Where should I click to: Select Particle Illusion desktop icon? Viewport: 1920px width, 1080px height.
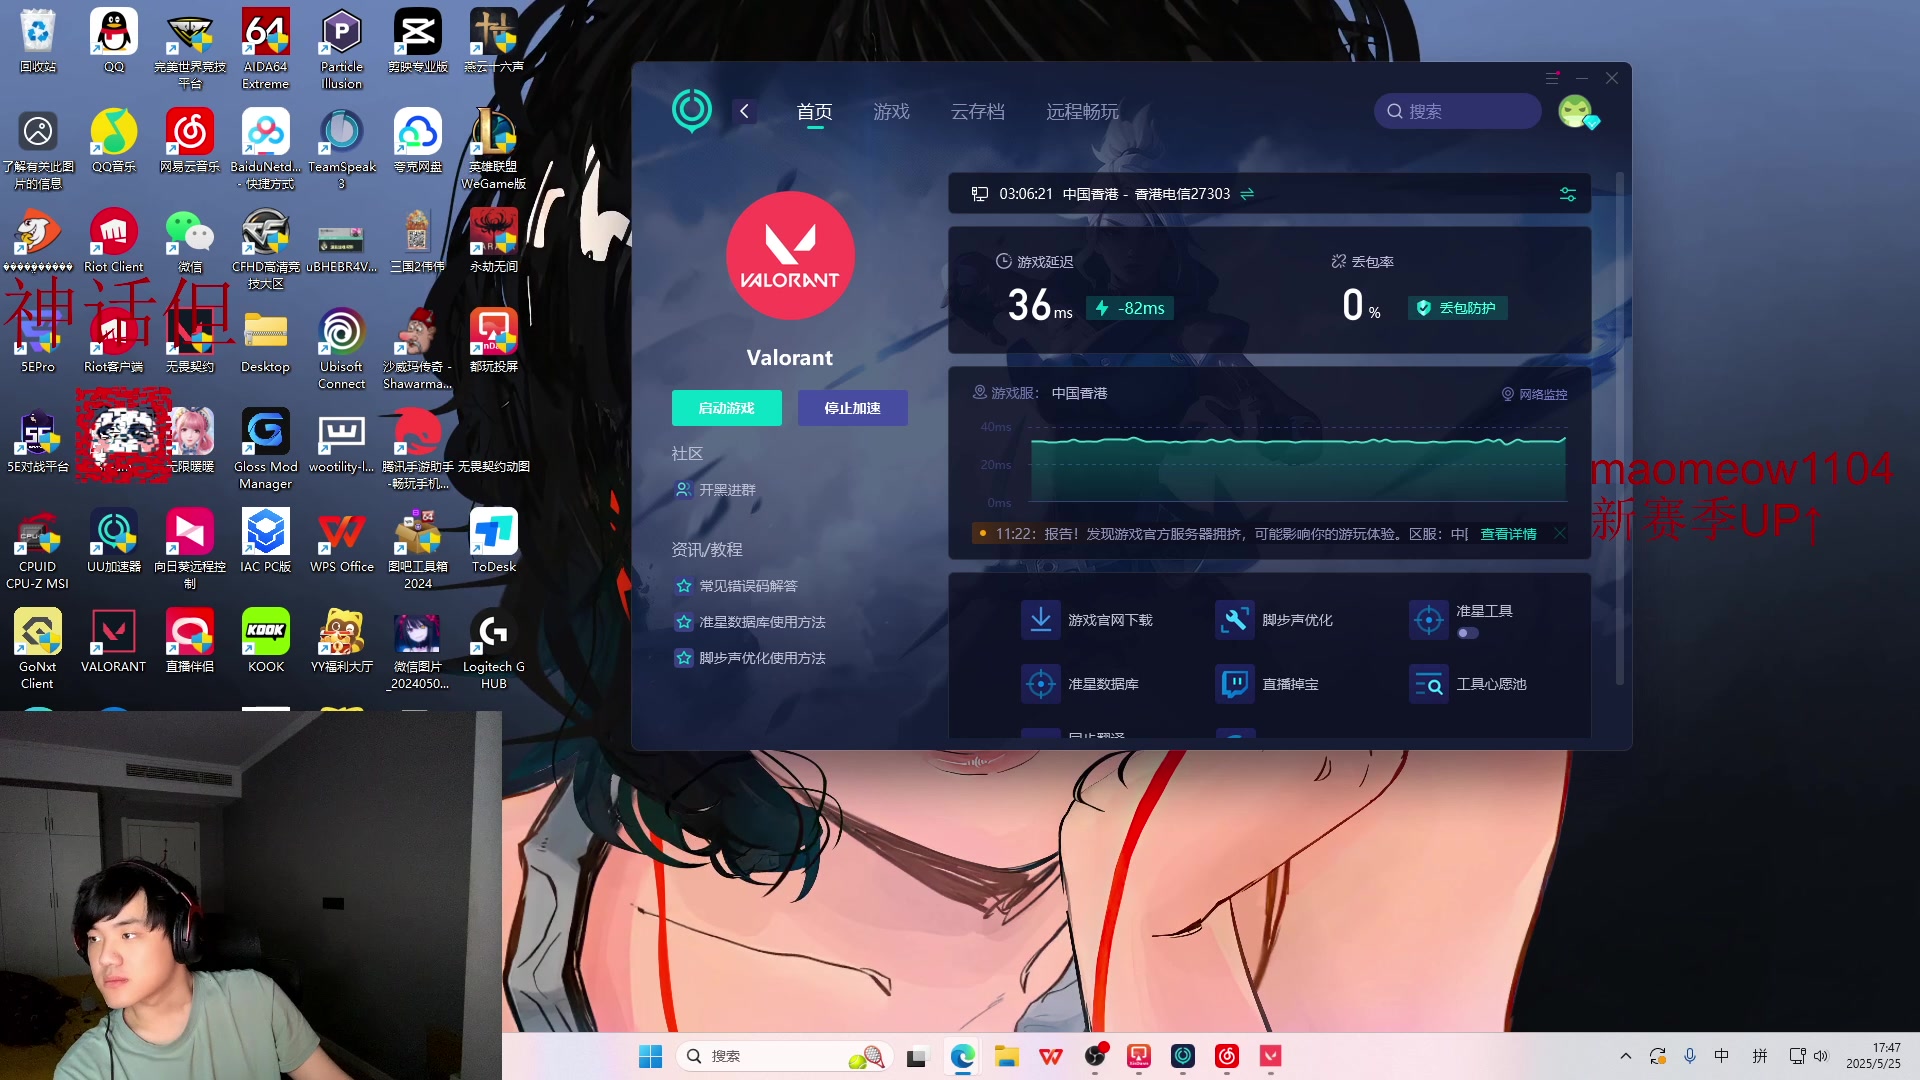(342, 50)
